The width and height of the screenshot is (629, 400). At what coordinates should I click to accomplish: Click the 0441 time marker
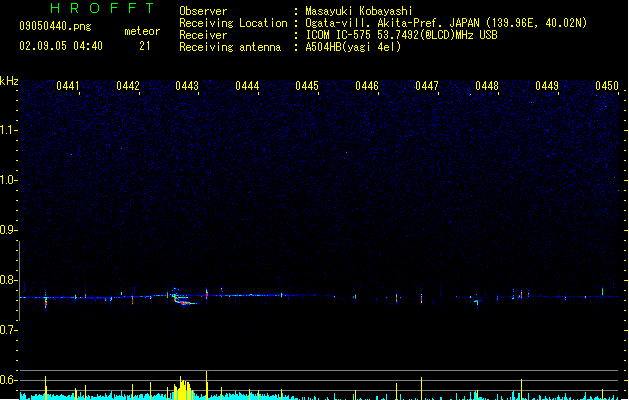click(67, 86)
